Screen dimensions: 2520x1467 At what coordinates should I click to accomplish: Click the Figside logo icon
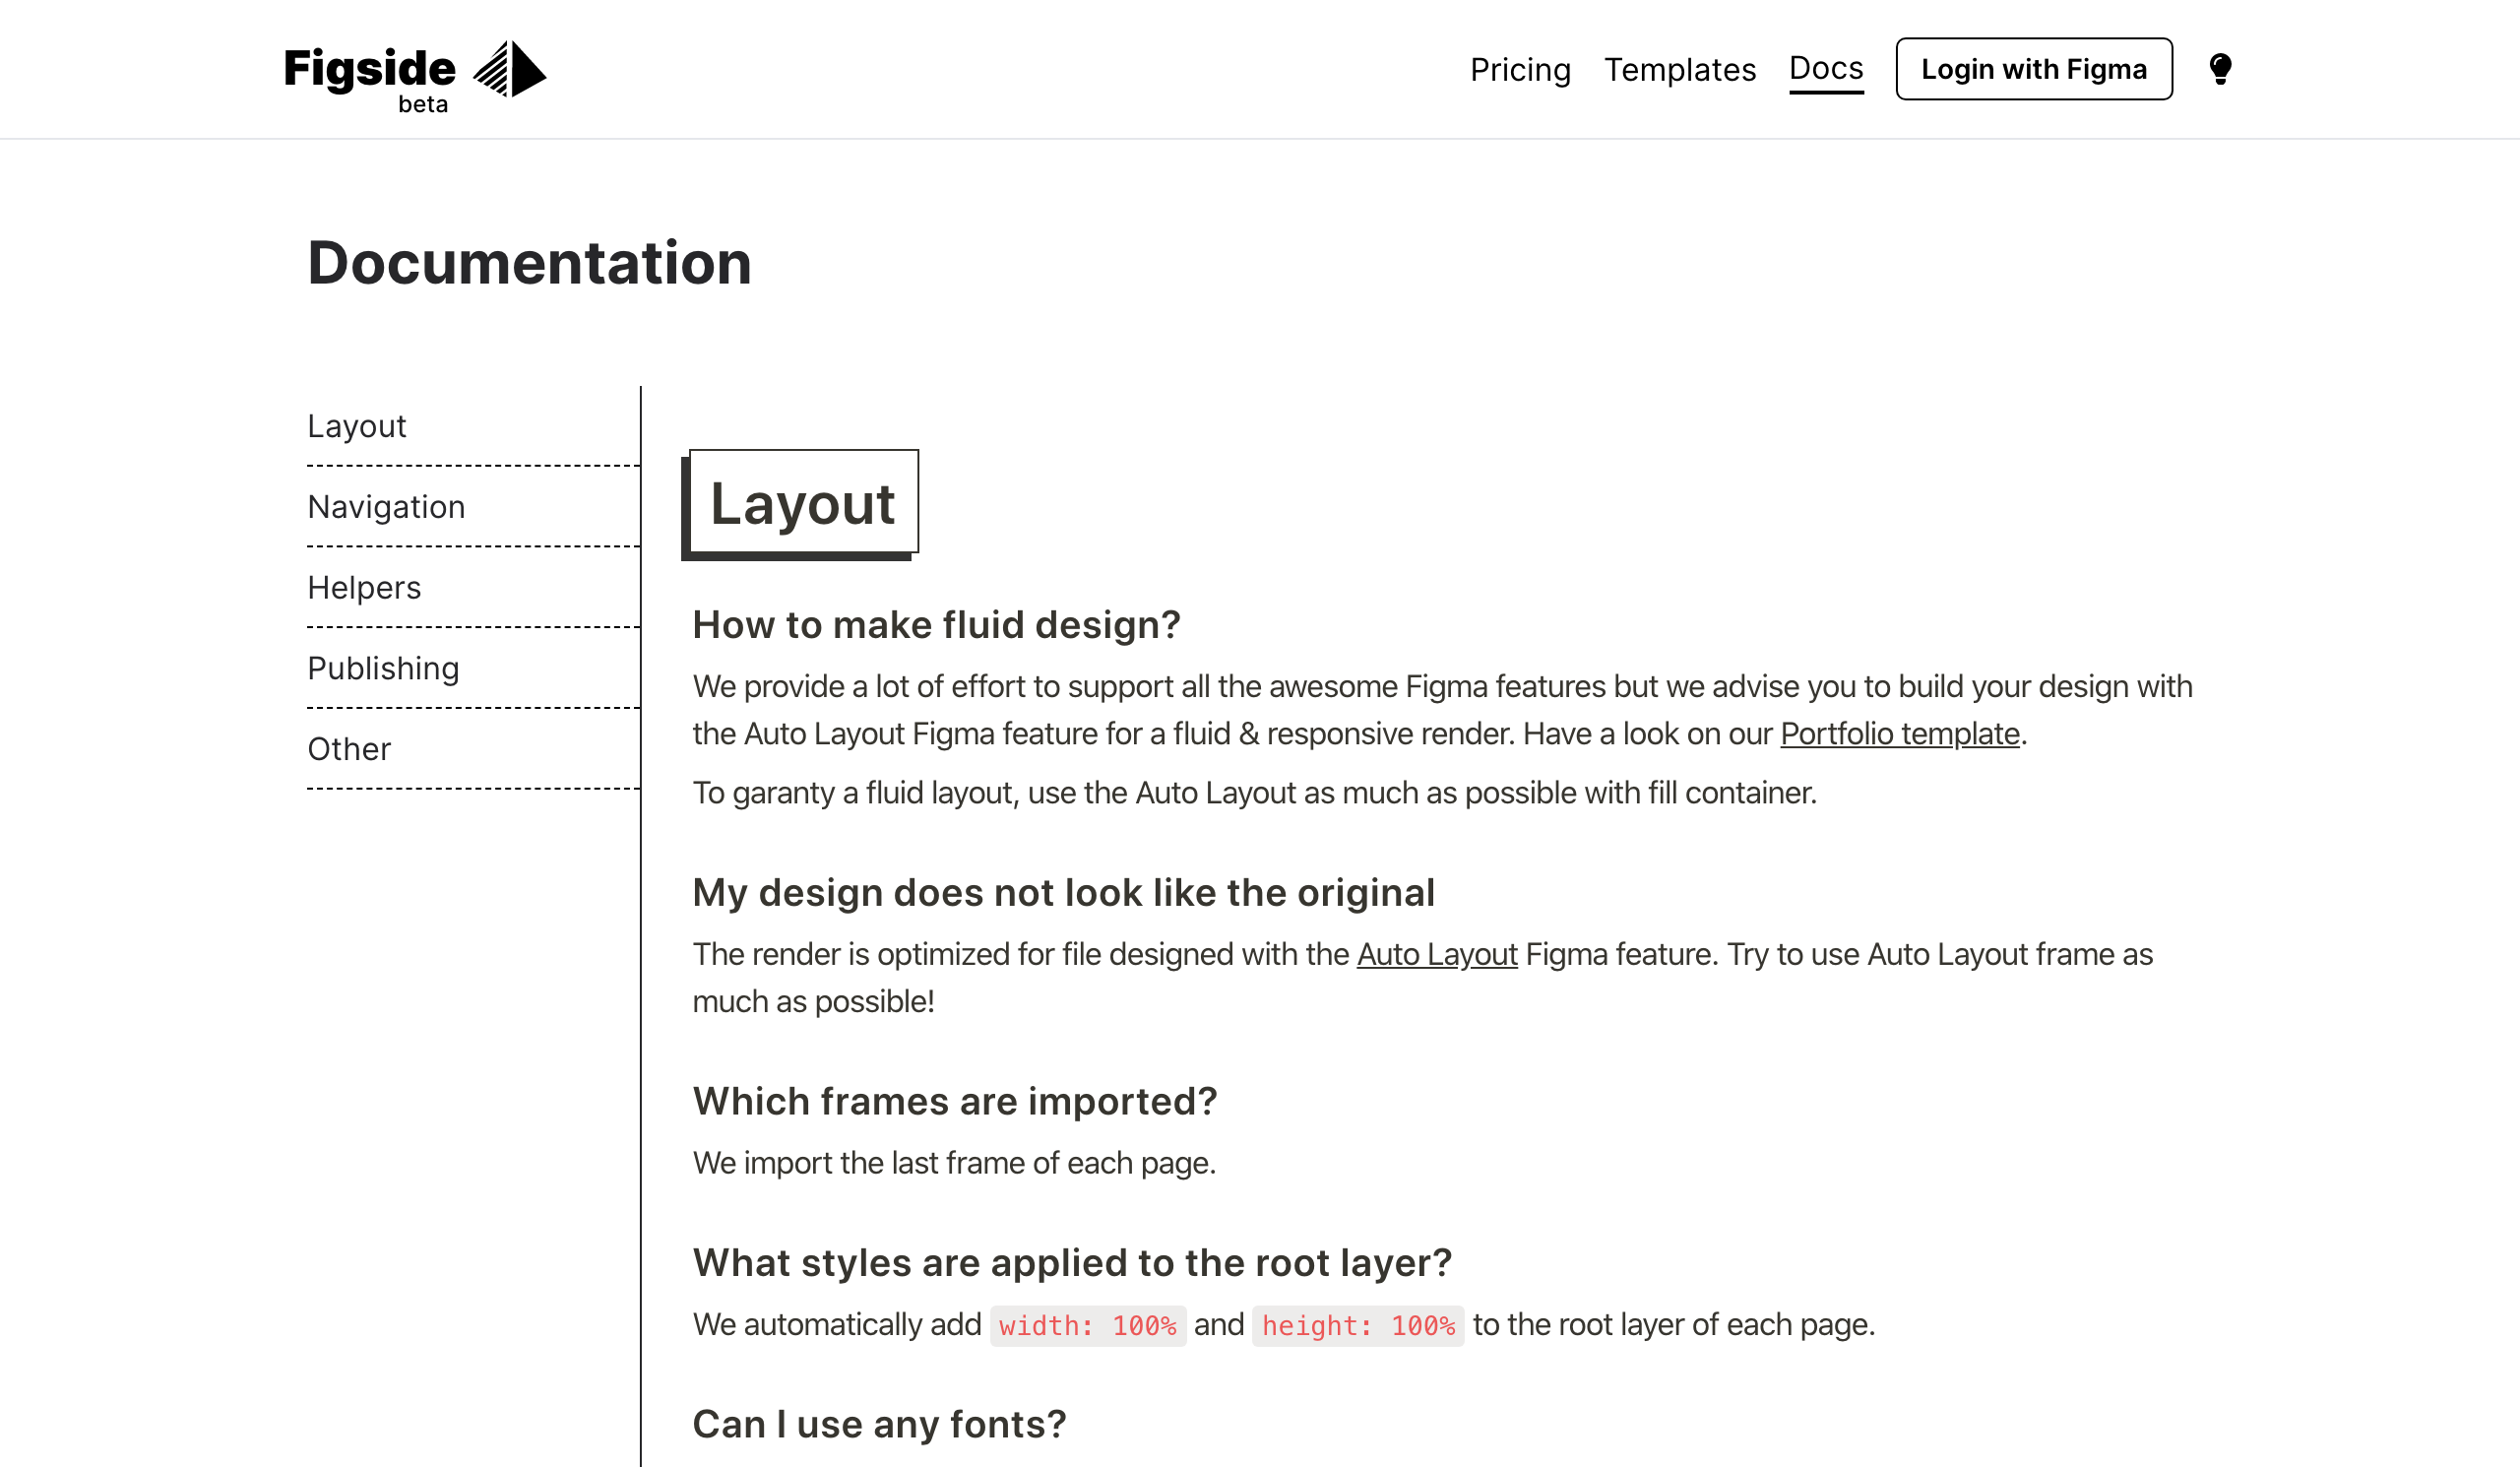509,69
